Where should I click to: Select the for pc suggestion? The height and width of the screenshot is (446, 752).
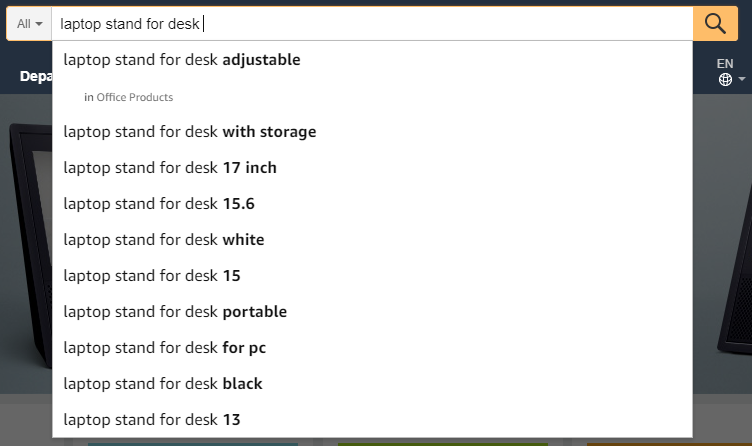pos(165,347)
